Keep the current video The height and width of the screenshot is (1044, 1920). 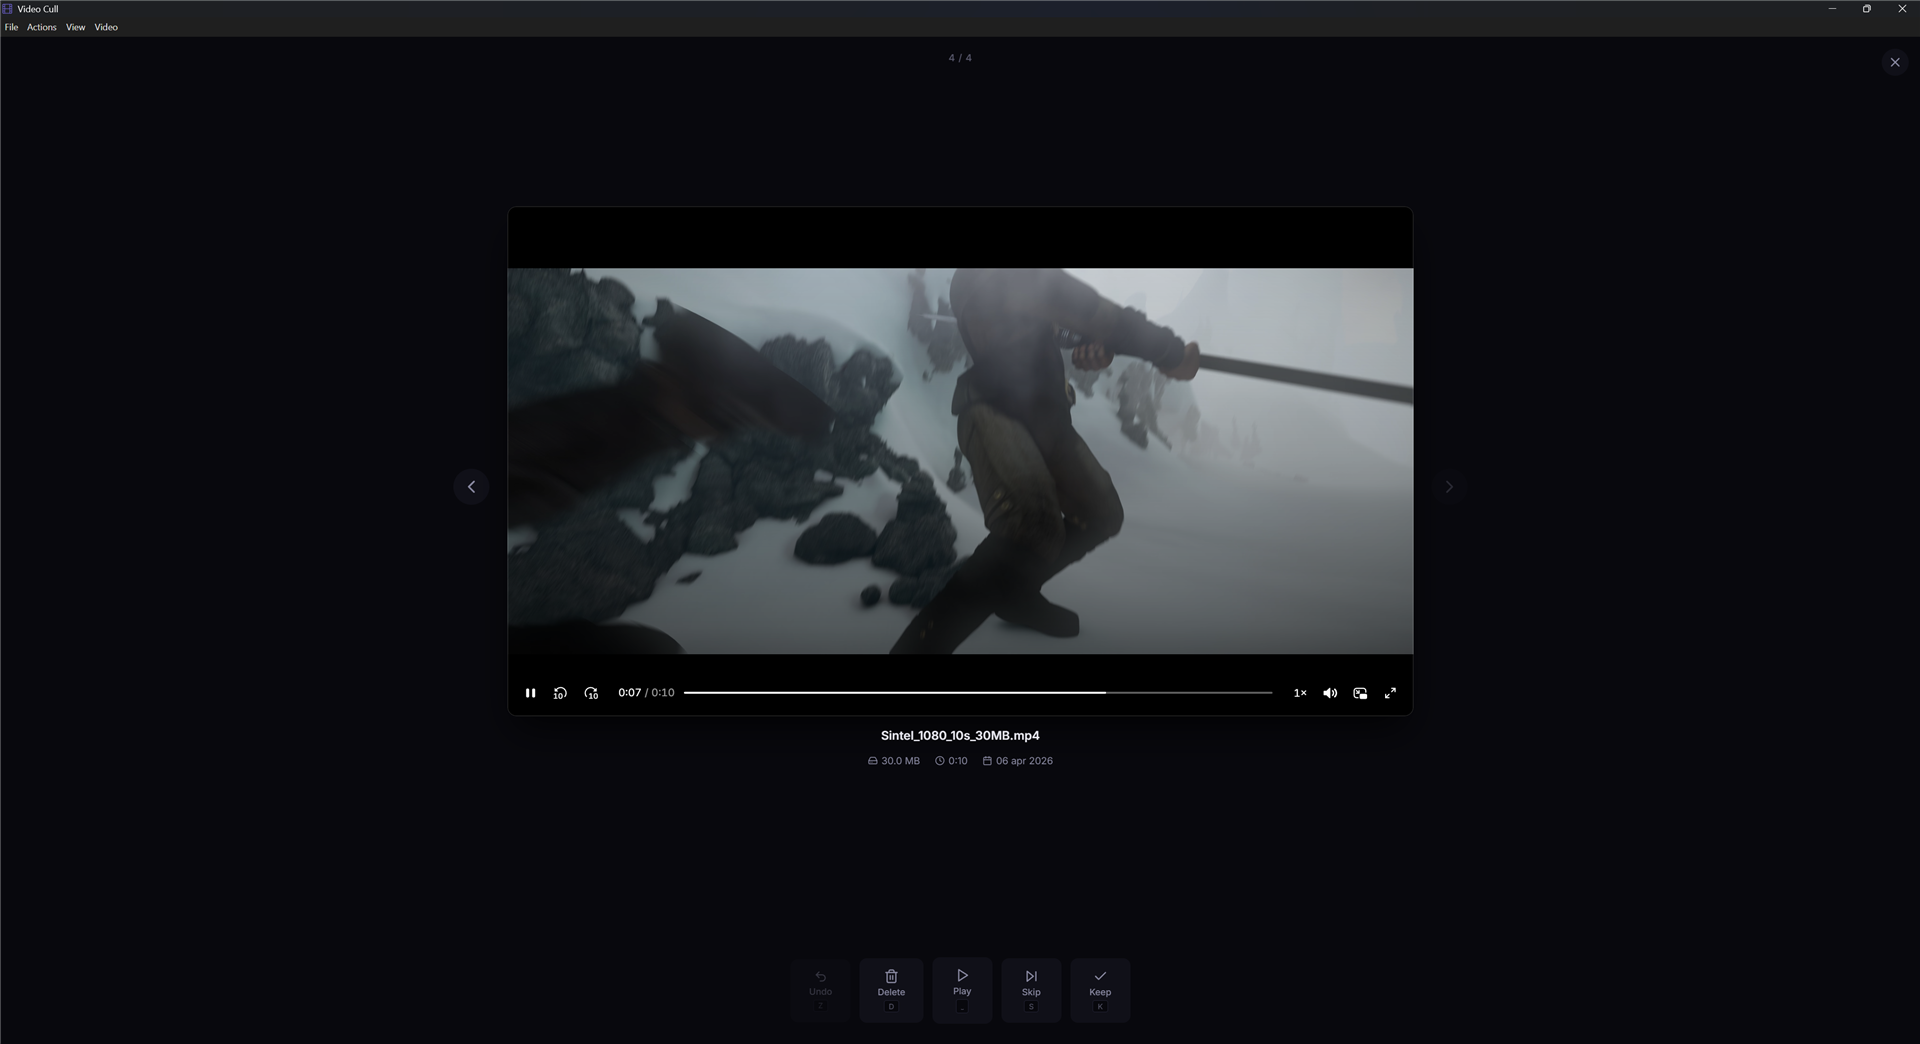(x=1100, y=990)
